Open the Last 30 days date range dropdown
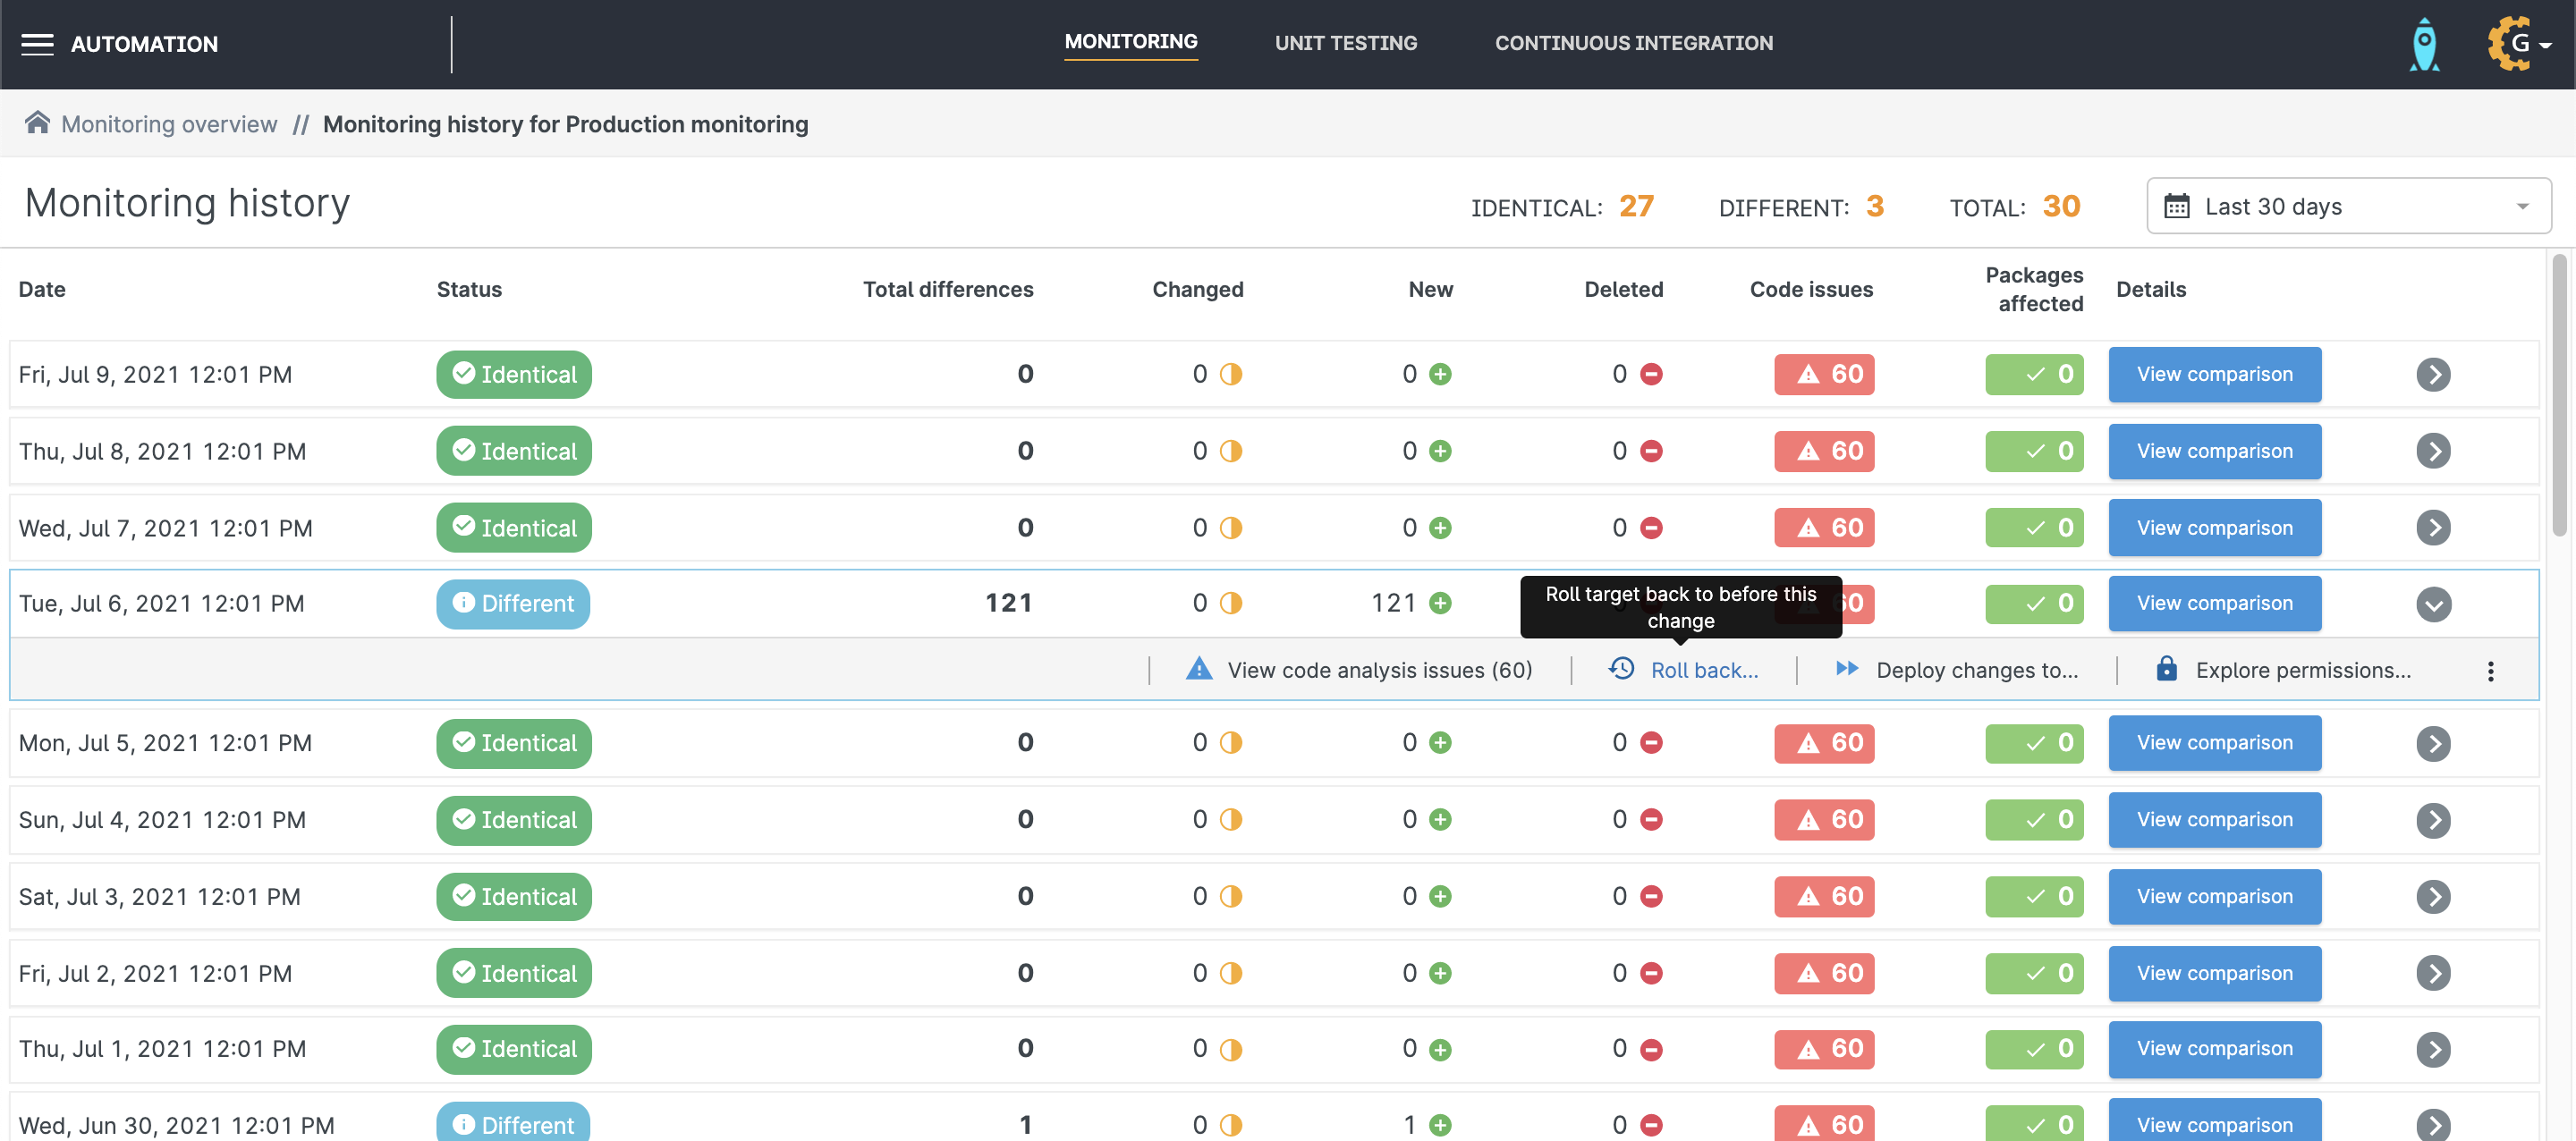 click(x=2348, y=206)
